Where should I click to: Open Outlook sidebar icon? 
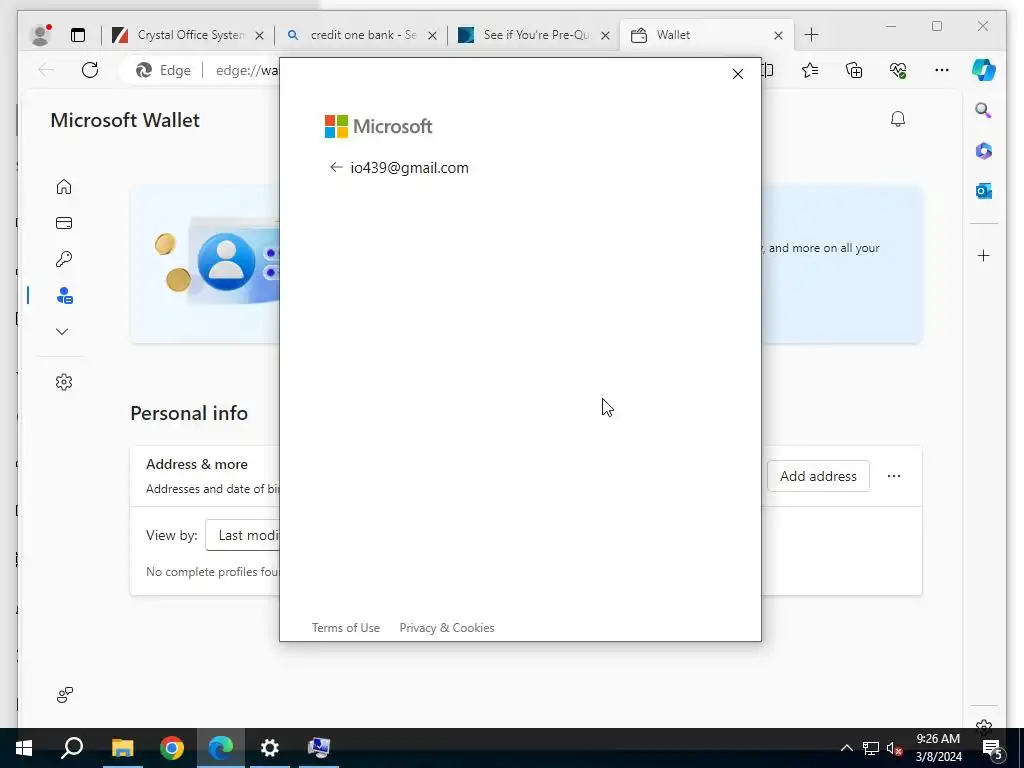[x=984, y=191]
